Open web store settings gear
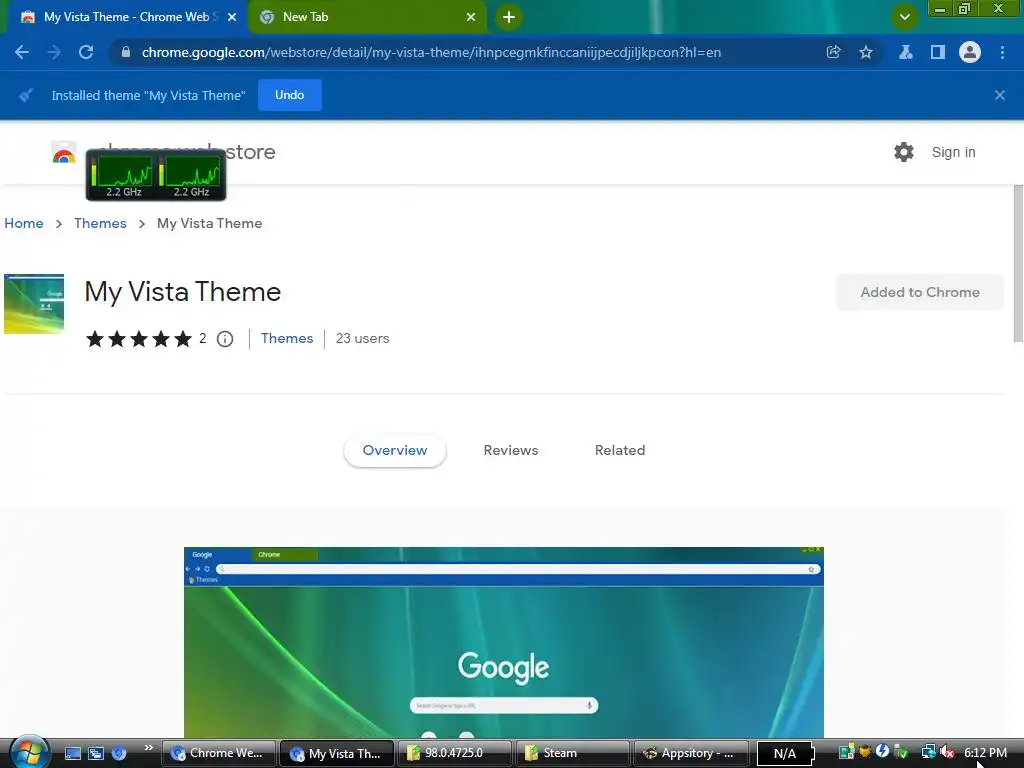The height and width of the screenshot is (768, 1024). tap(904, 152)
